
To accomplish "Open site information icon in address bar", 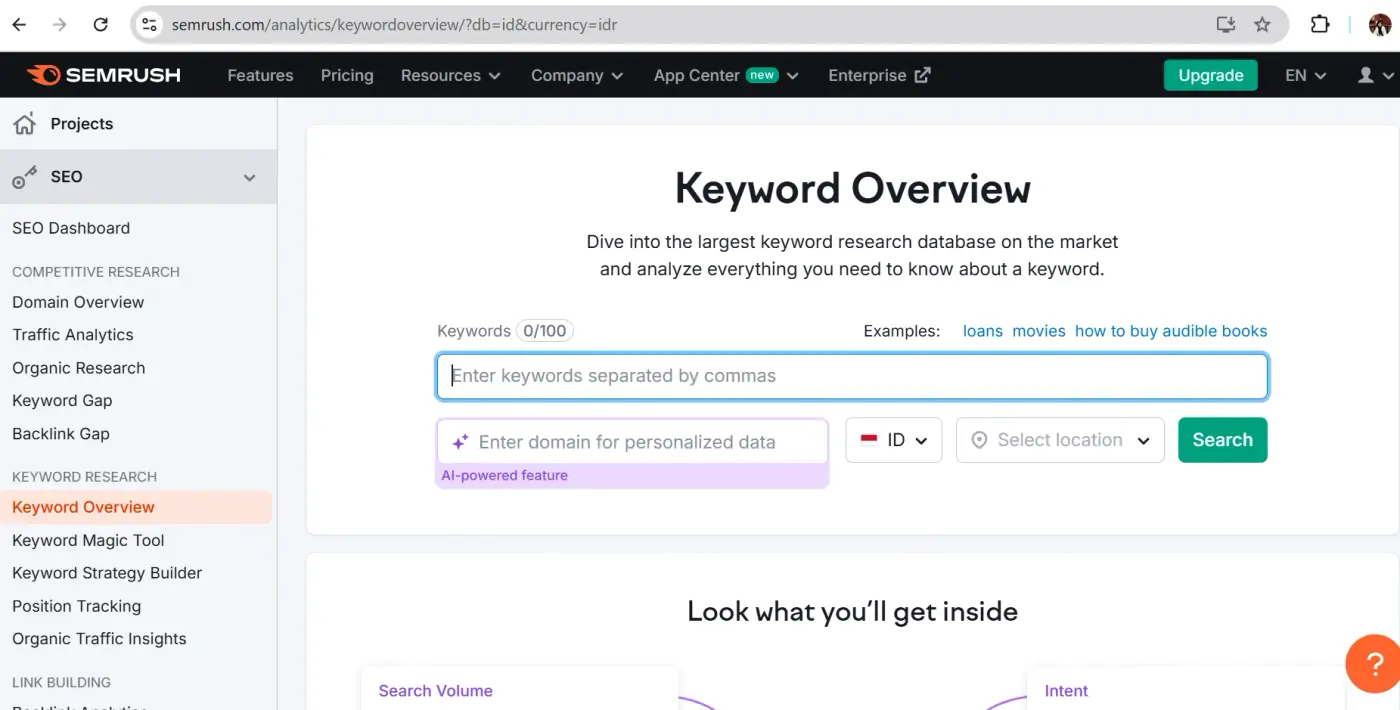I will (150, 25).
